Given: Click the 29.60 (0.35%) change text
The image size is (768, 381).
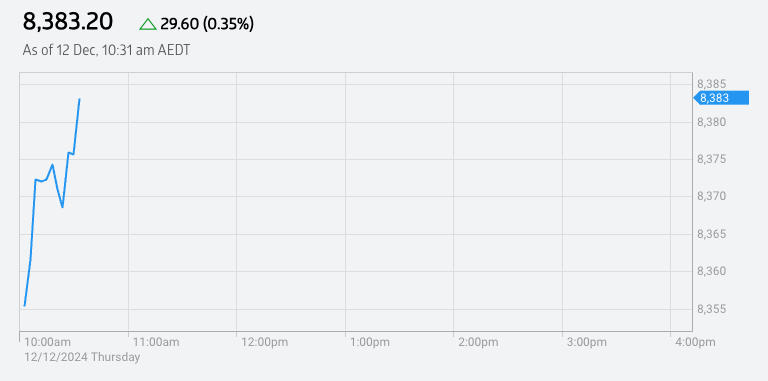Looking at the screenshot, I should coord(207,24).
